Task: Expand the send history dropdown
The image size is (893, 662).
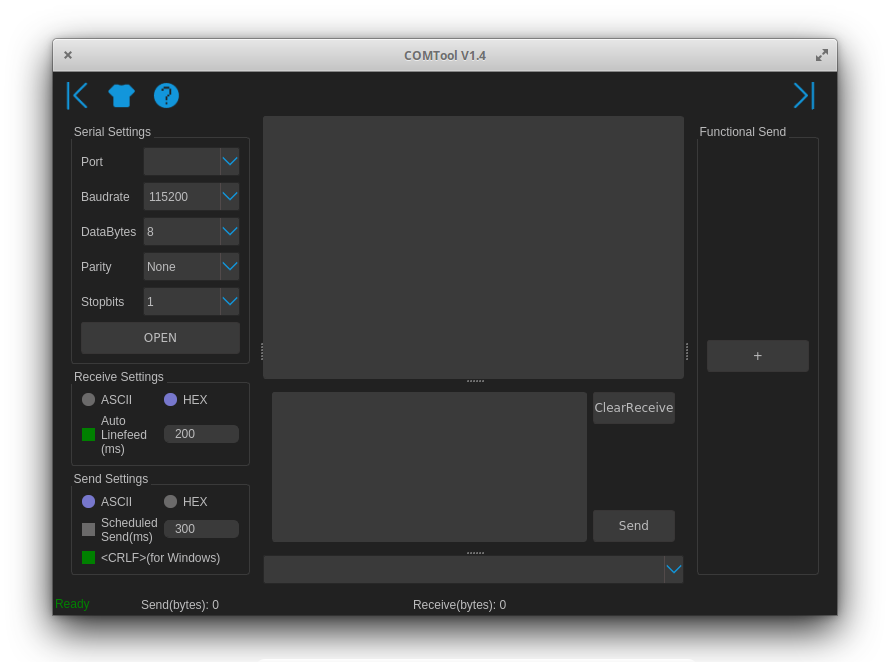Action: 673,569
